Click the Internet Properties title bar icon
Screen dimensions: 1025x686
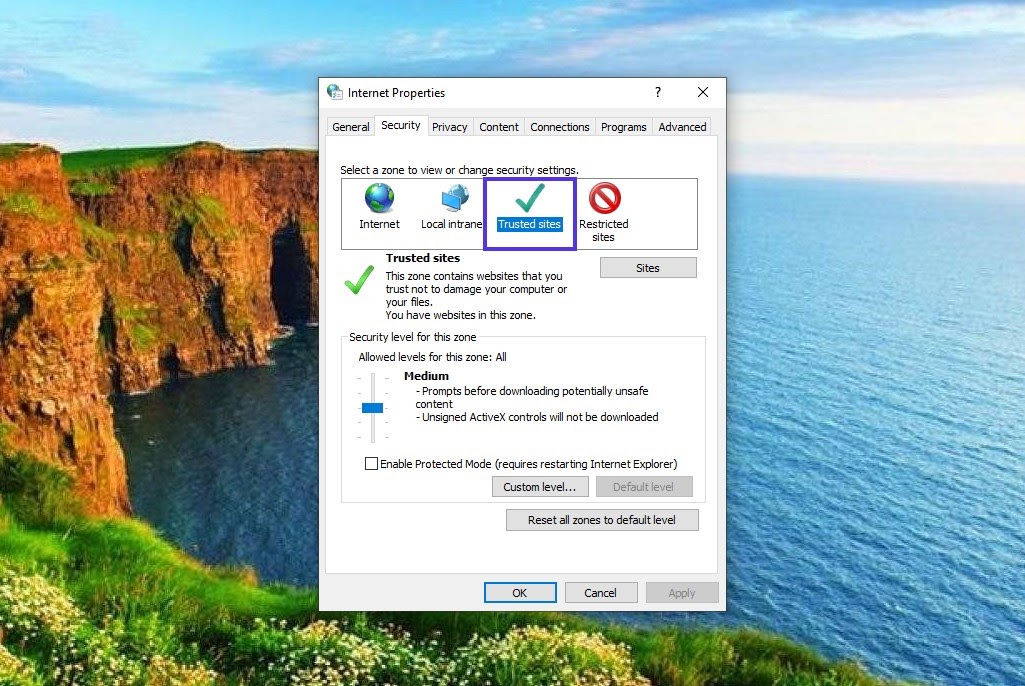click(334, 92)
